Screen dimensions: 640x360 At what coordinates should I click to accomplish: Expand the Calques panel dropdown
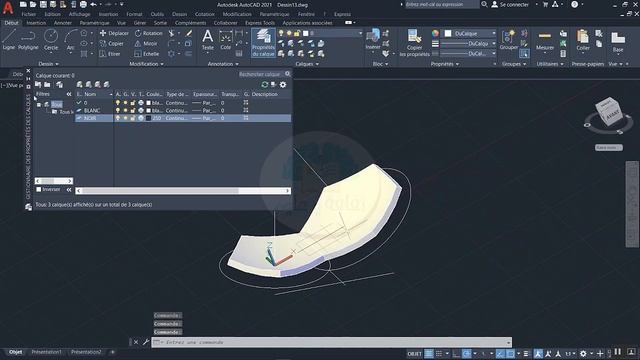click(x=307, y=64)
